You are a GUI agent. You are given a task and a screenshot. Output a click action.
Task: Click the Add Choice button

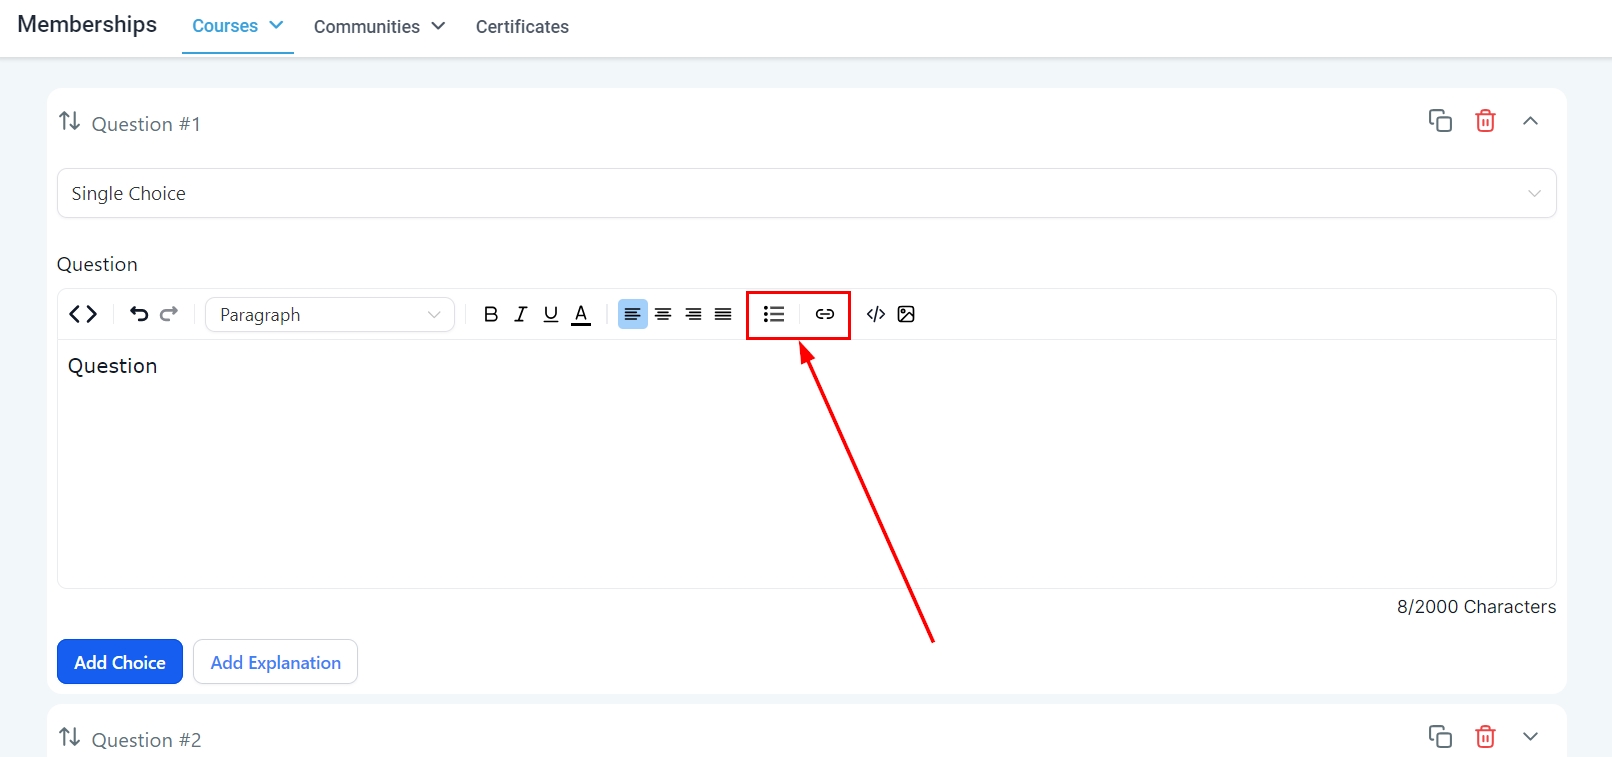[x=120, y=662]
